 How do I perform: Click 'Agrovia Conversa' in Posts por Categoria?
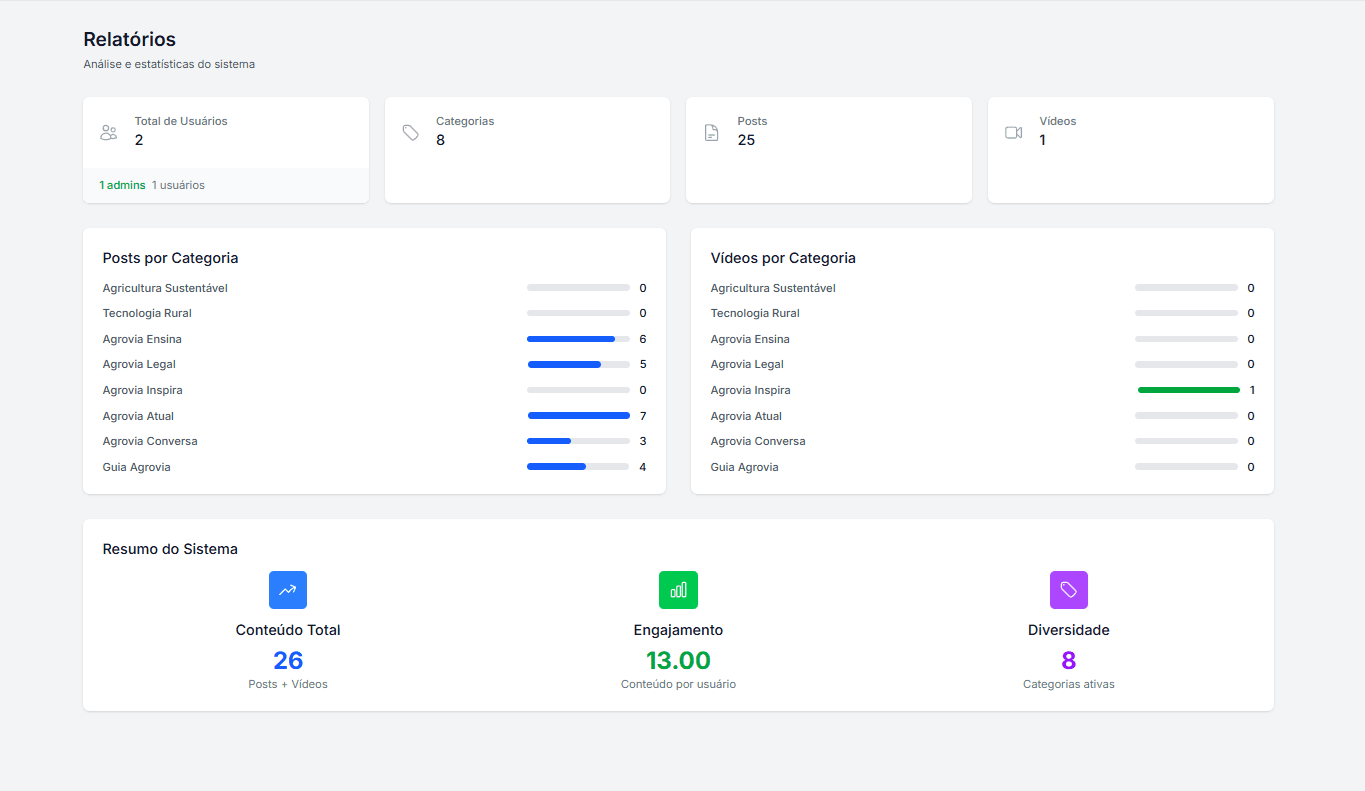150,441
